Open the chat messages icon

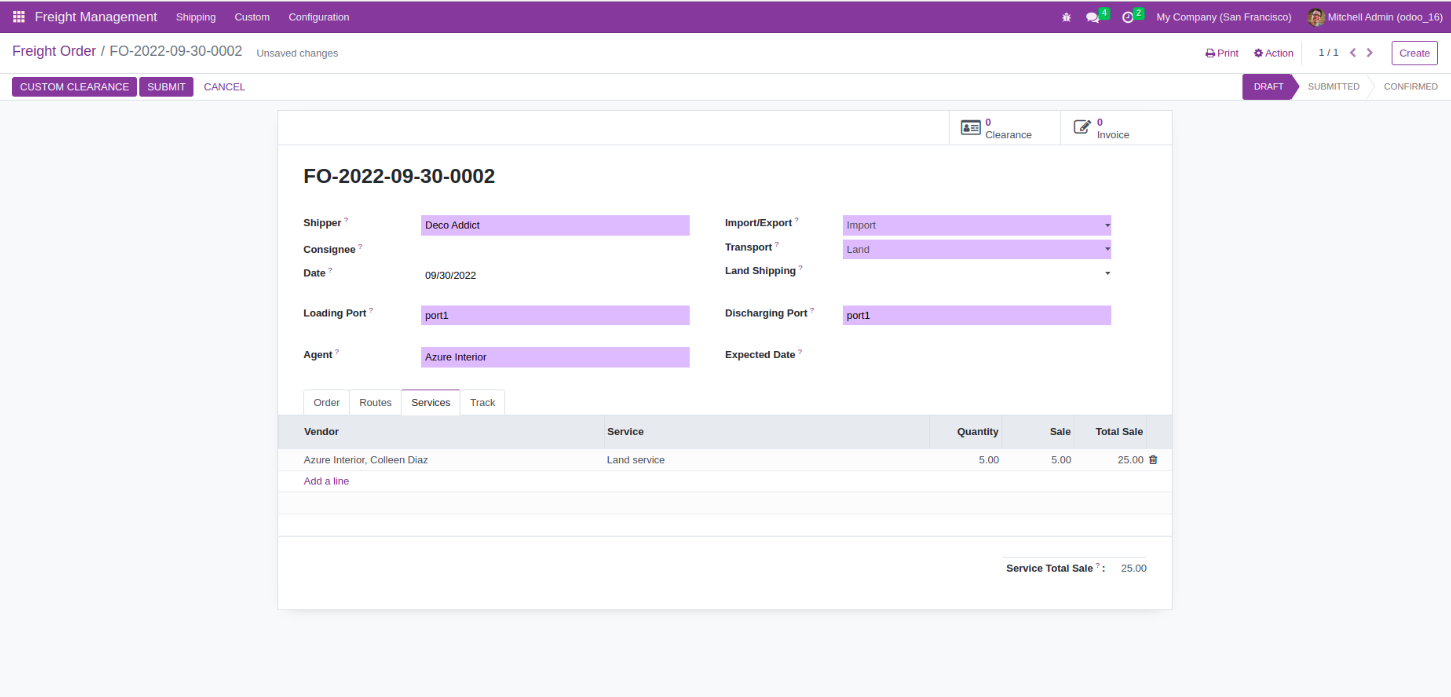[x=1093, y=17]
